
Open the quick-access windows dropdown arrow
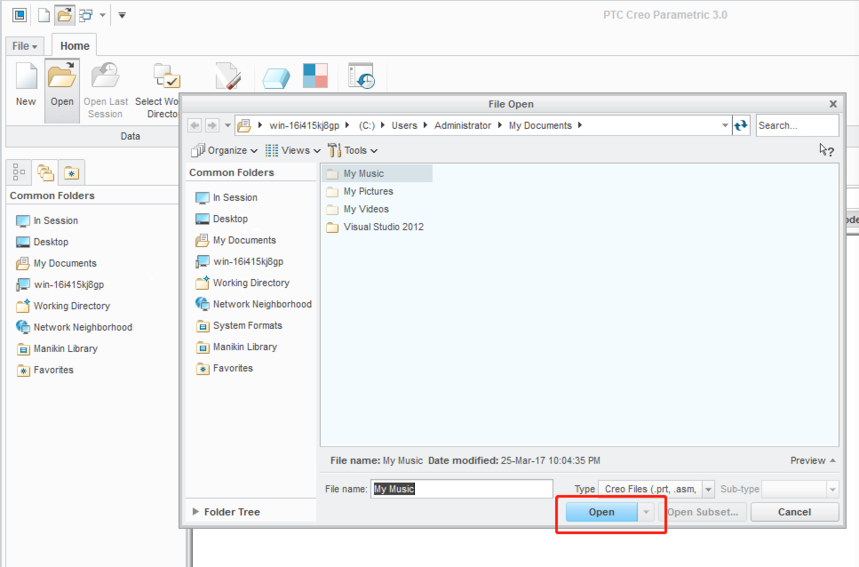pyautogui.click(x=102, y=15)
